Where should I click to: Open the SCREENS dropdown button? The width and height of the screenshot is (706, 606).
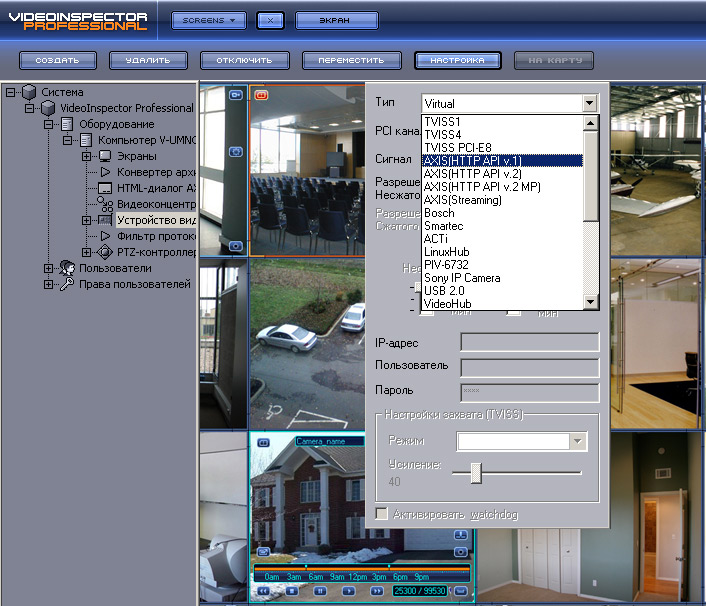pos(208,20)
